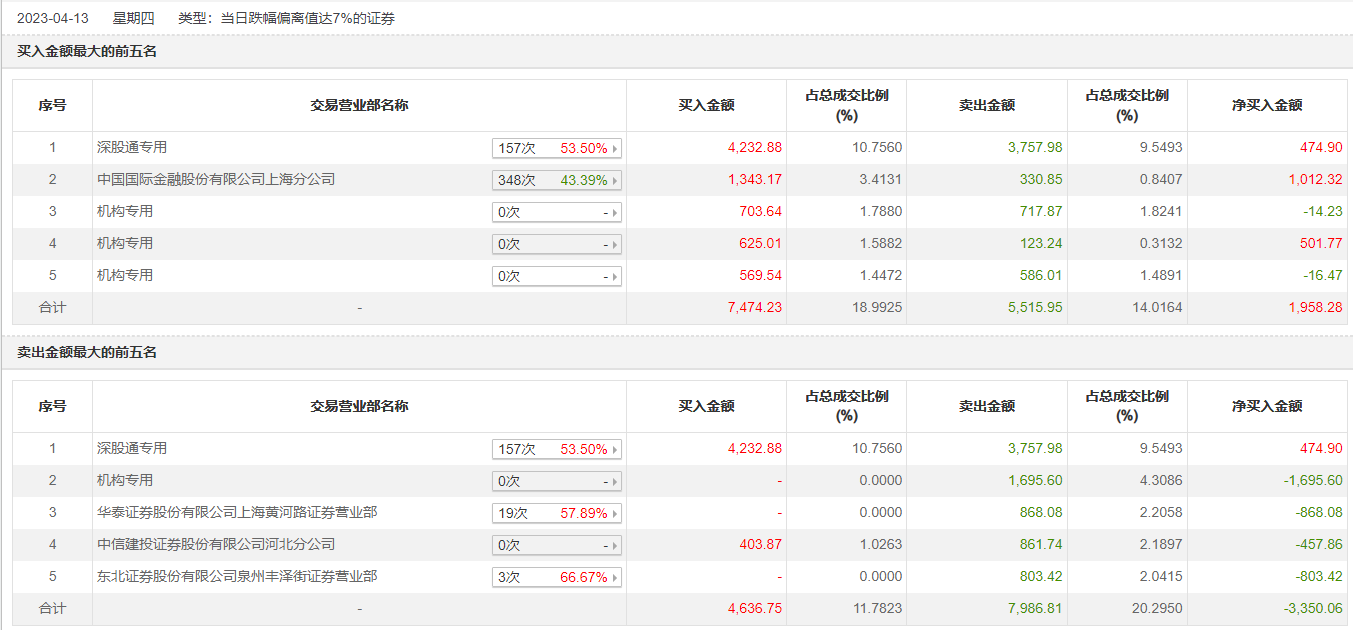Click 中信建投证券股份有限公司河北分公司
The image size is (1353, 630).
tap(216, 545)
